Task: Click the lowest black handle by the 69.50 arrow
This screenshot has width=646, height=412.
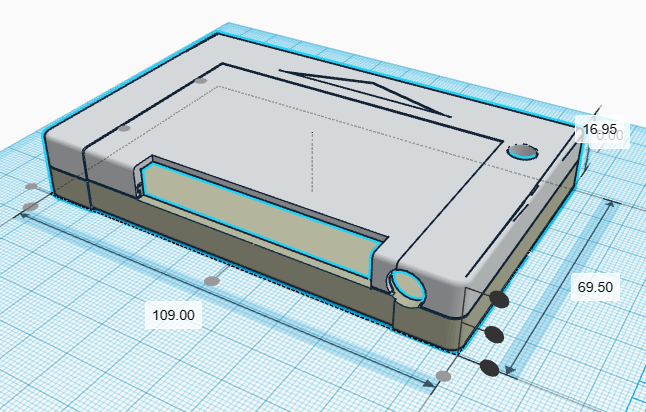Action: pos(489,368)
